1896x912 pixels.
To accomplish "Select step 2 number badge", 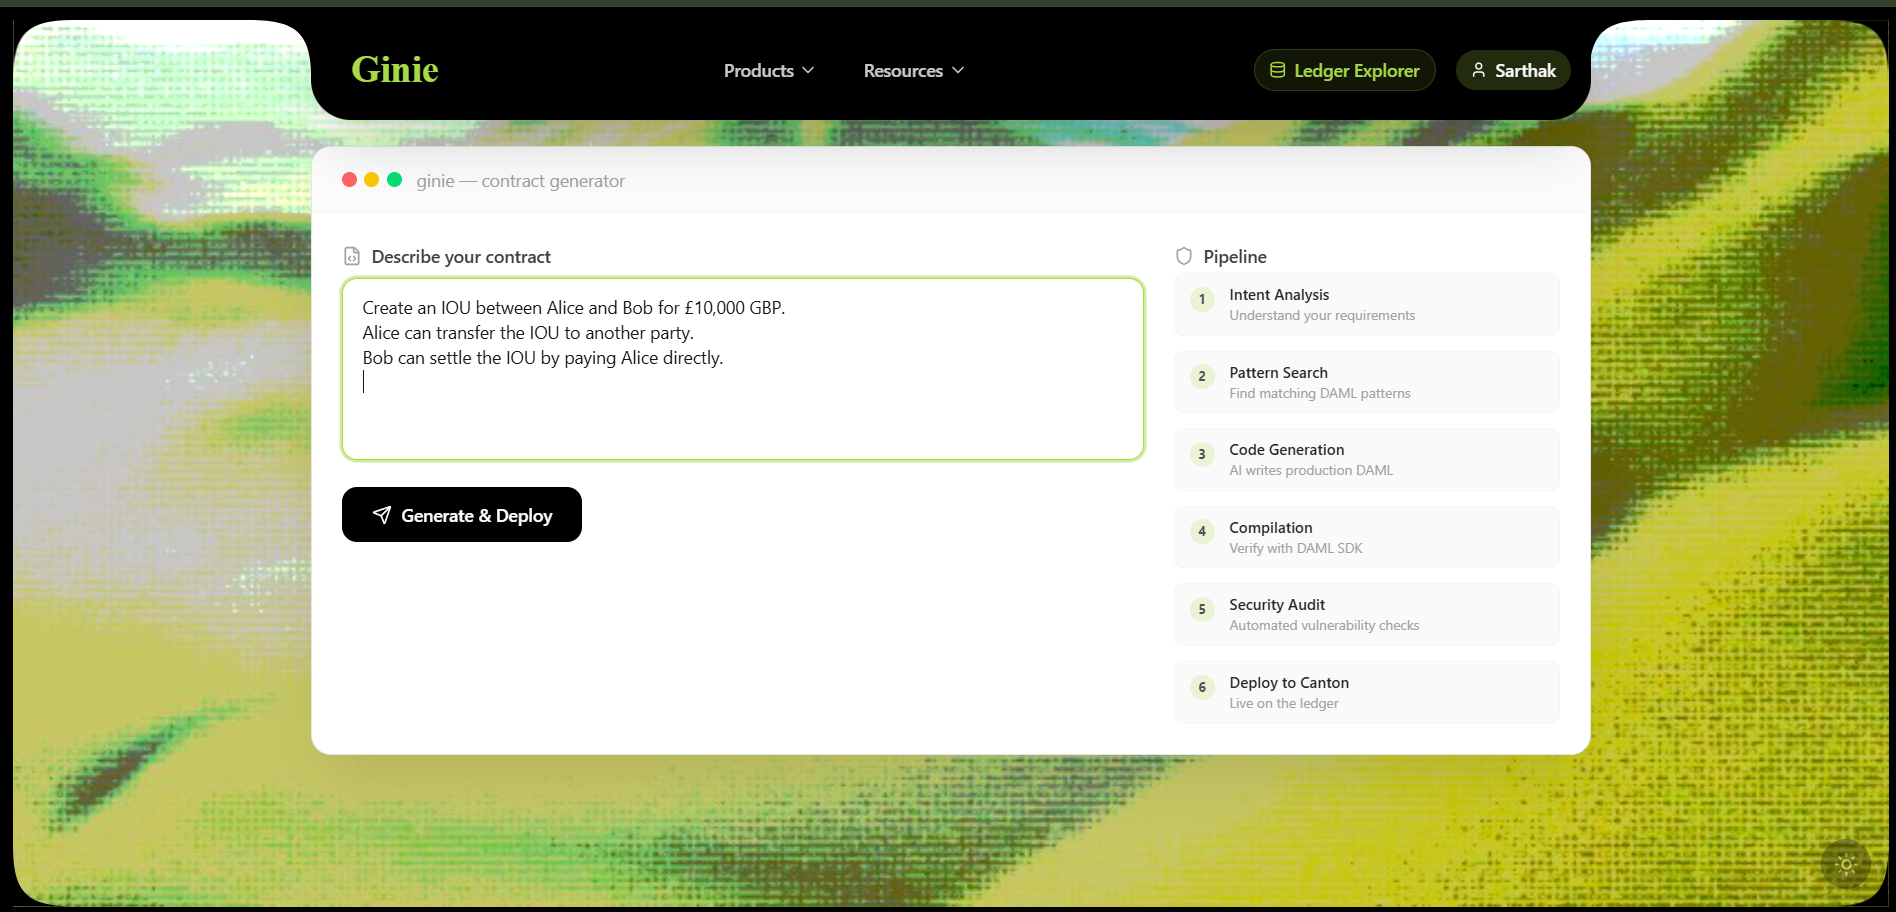I will [1202, 376].
